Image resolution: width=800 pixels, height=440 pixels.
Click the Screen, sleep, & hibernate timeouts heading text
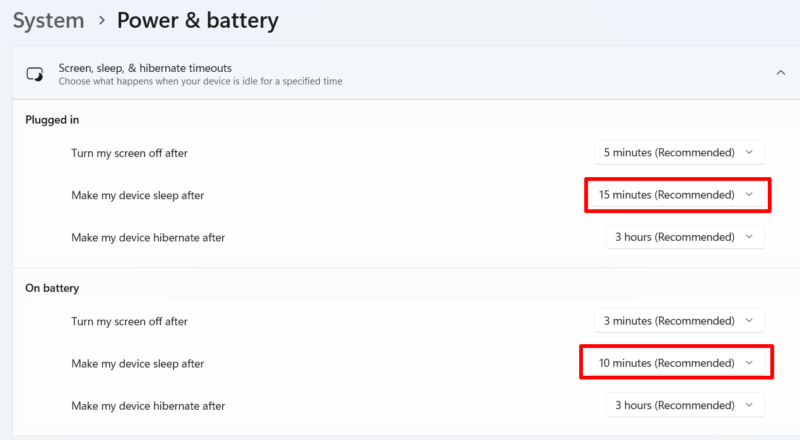[145, 67]
